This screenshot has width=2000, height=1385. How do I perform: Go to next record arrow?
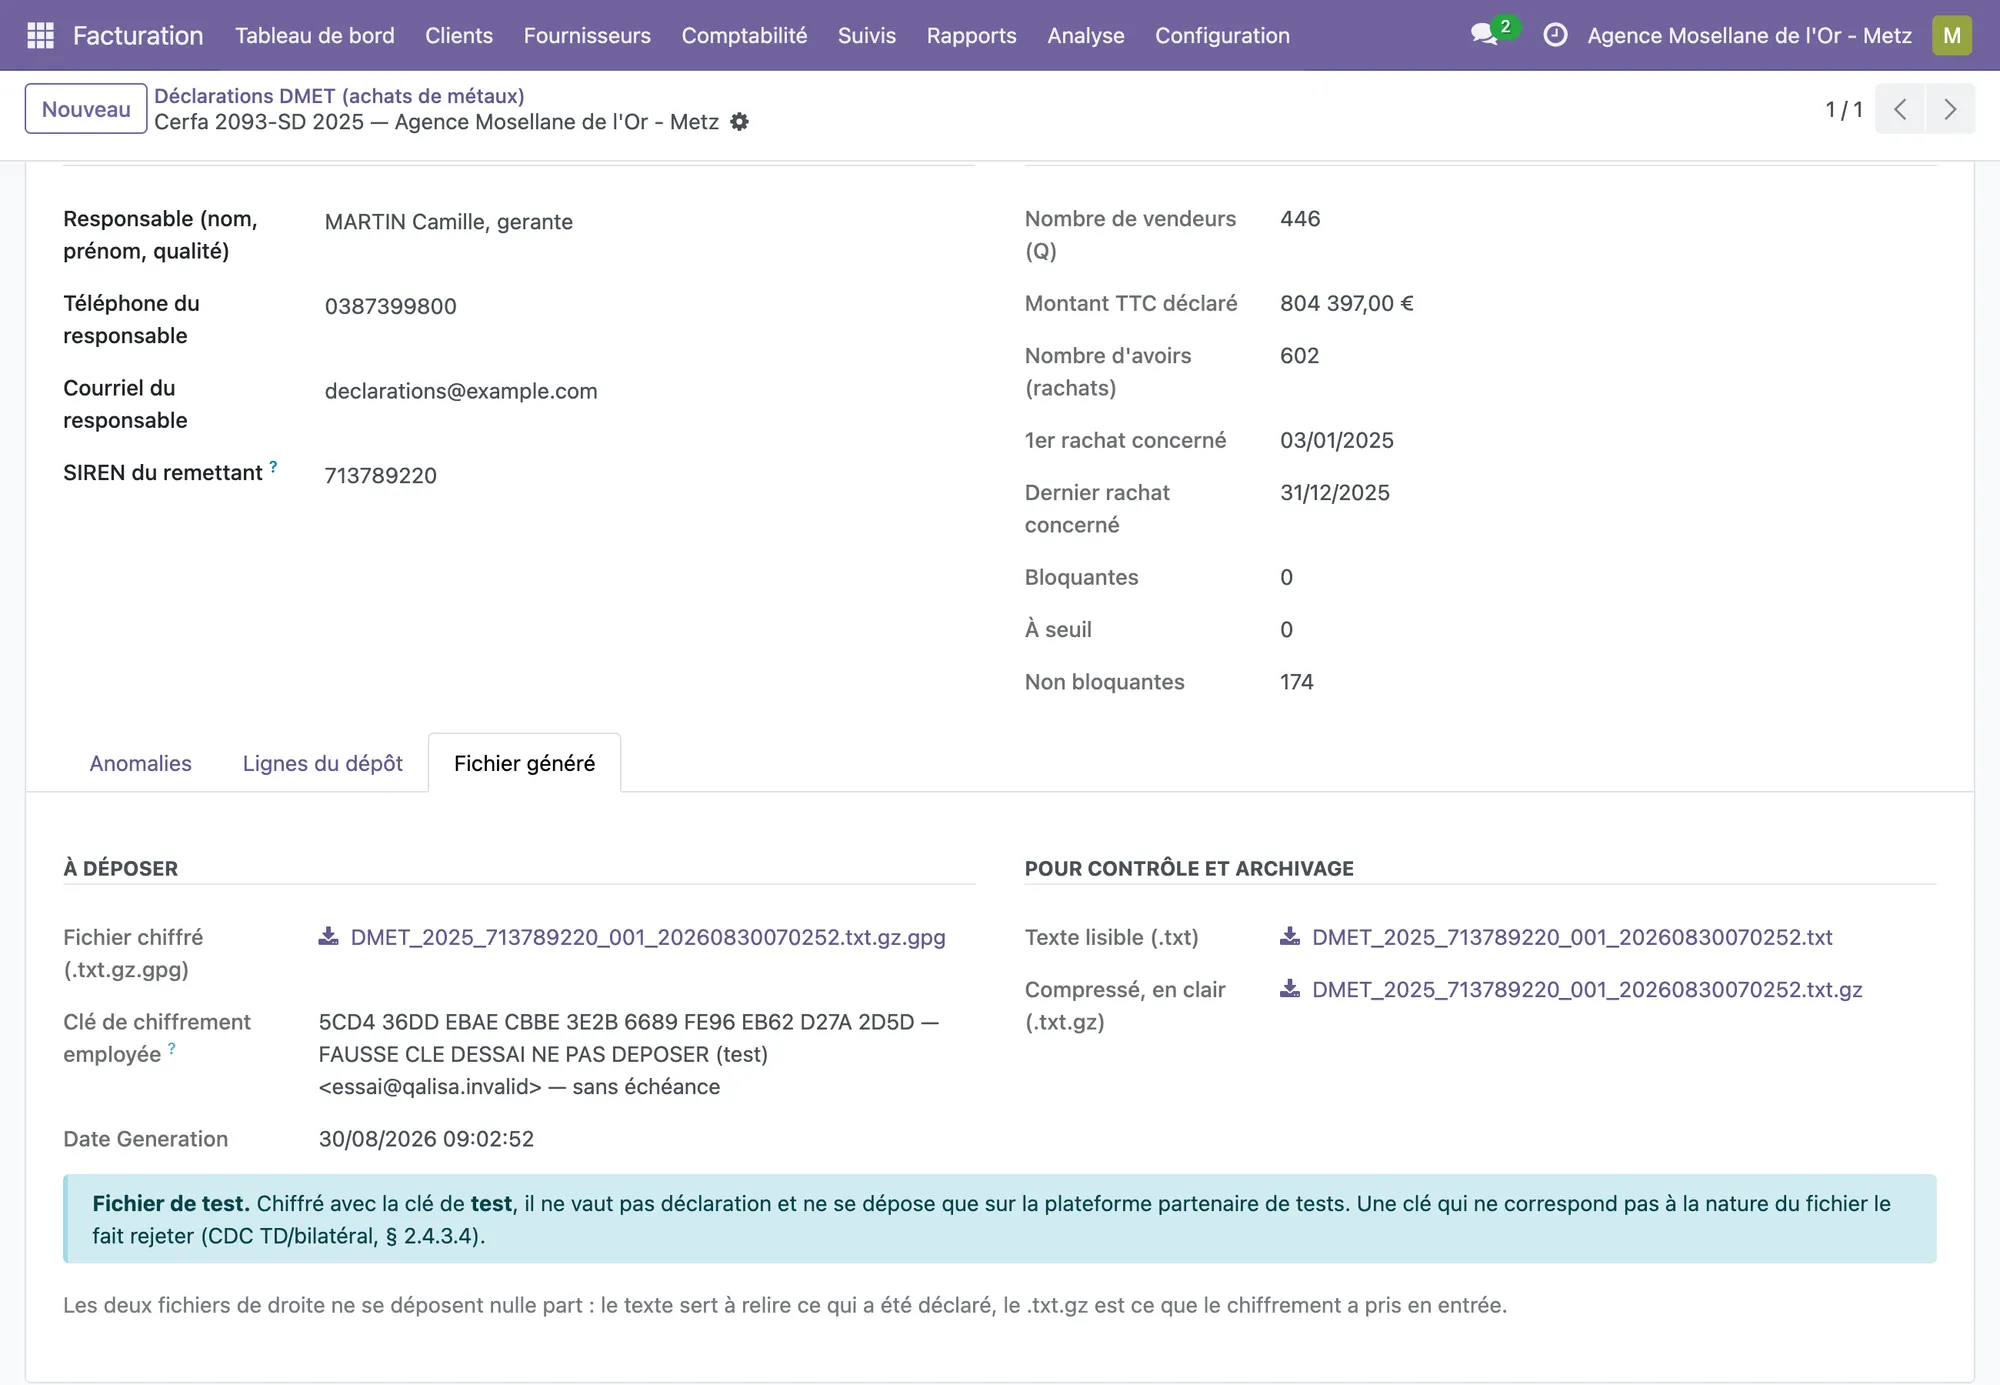tap(1950, 109)
